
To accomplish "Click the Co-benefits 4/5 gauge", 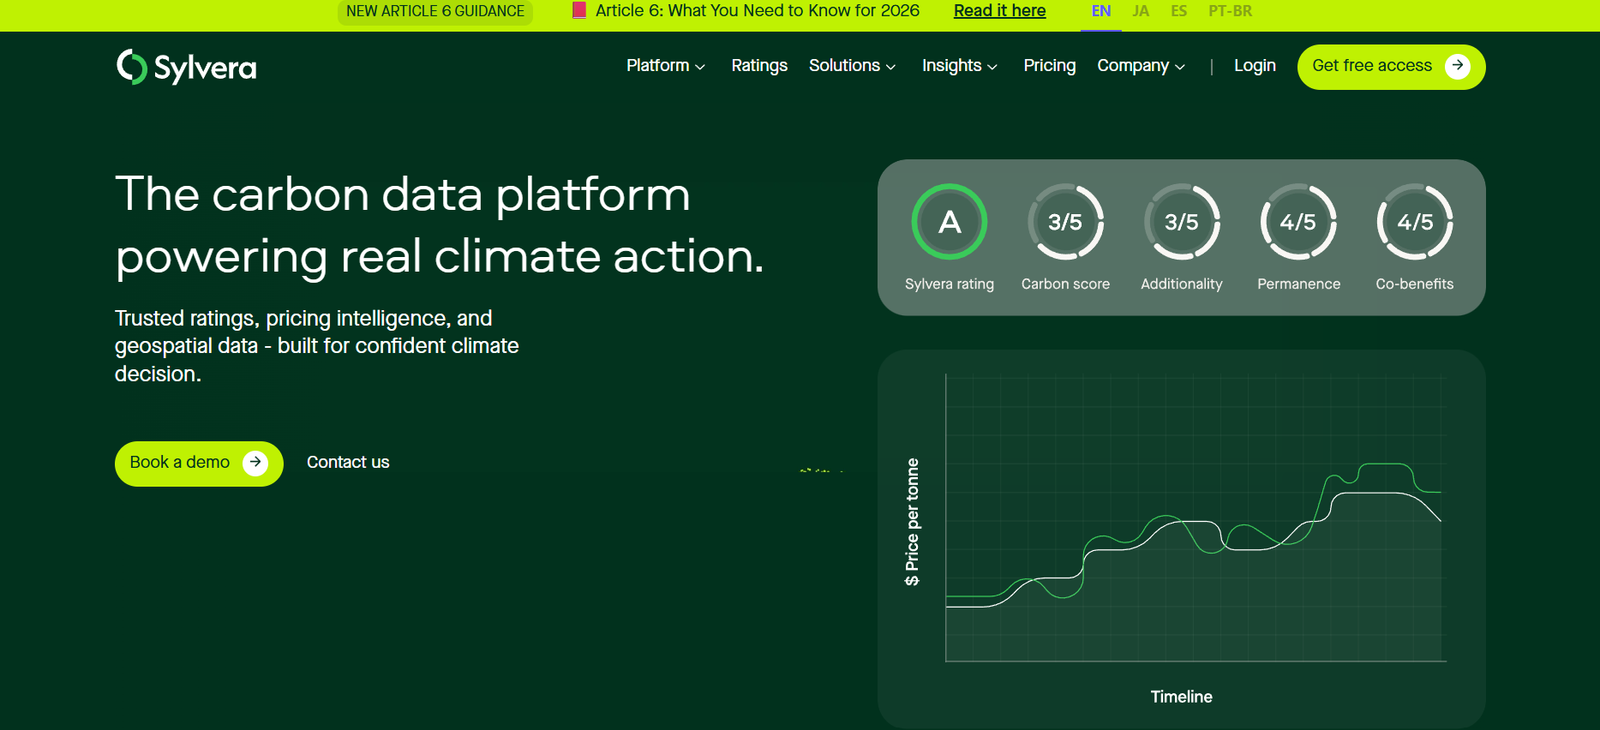I will [x=1414, y=222].
